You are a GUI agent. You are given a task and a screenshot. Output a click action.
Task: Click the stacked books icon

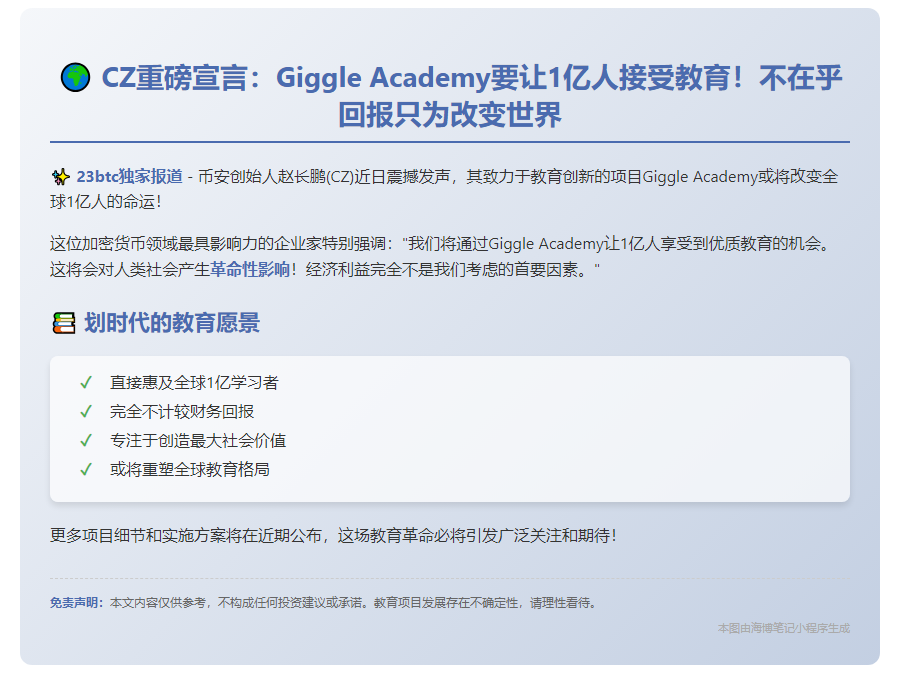64,323
